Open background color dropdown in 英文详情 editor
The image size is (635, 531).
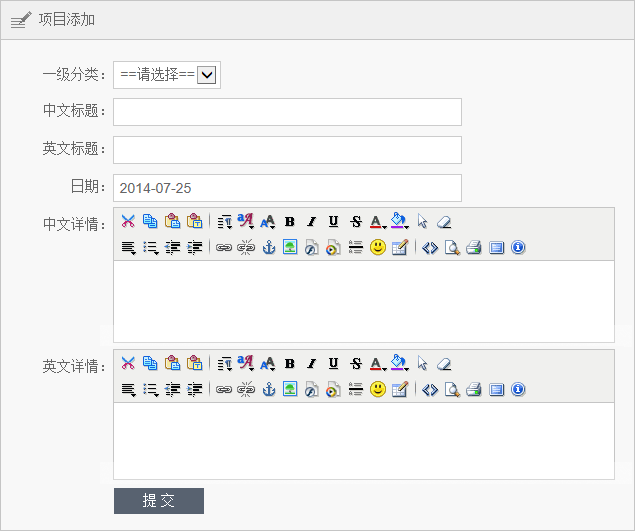tap(399, 364)
